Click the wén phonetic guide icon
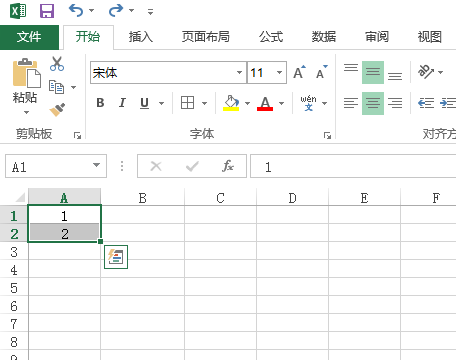 308,103
